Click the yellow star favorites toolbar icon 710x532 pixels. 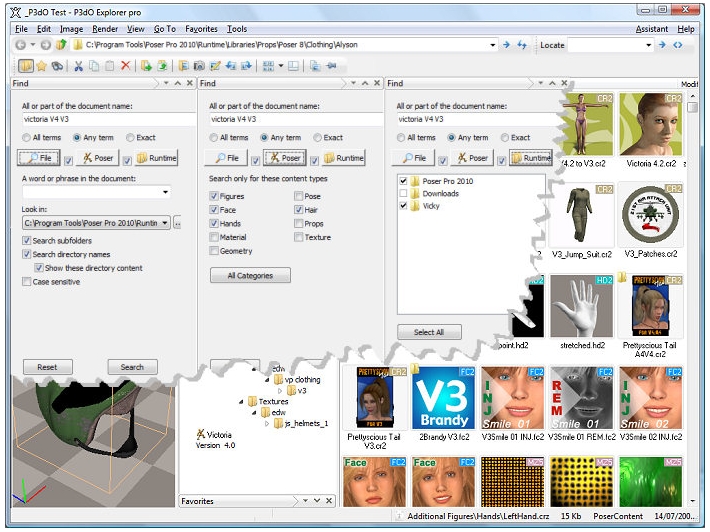coord(42,66)
